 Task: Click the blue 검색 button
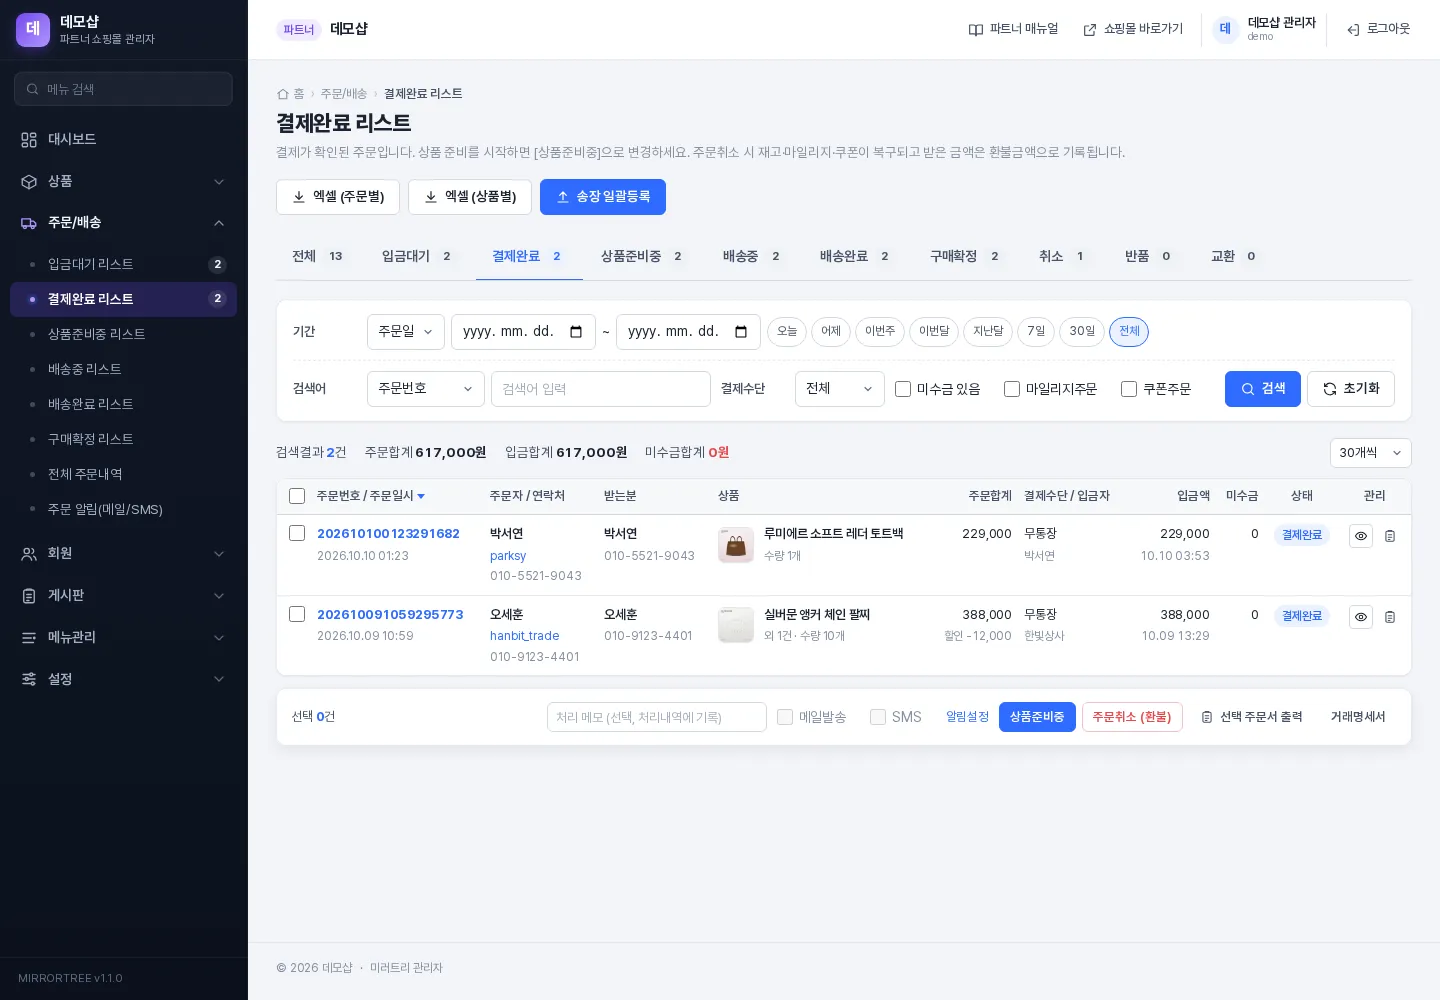(1263, 389)
